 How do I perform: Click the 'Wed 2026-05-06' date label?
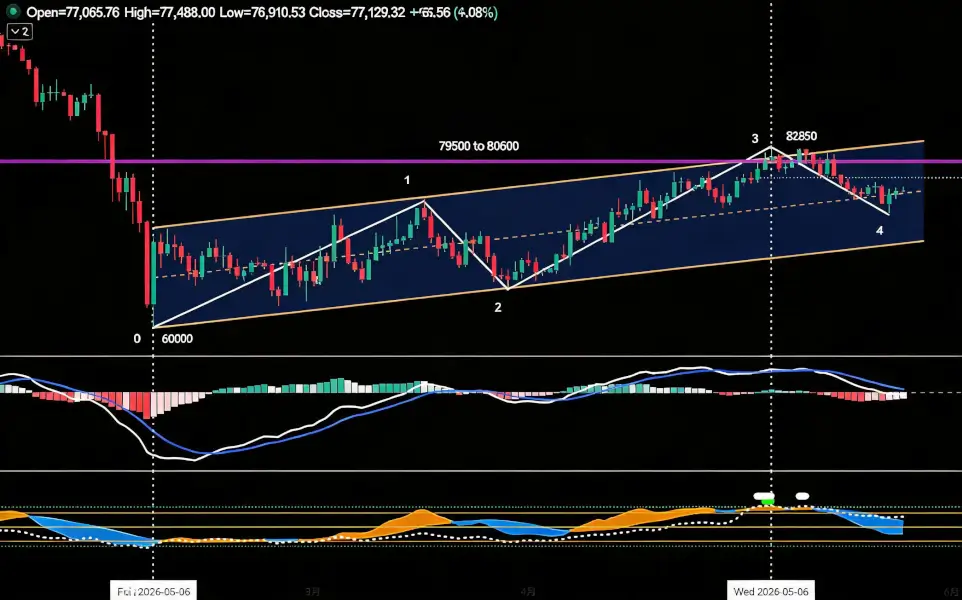(x=771, y=591)
